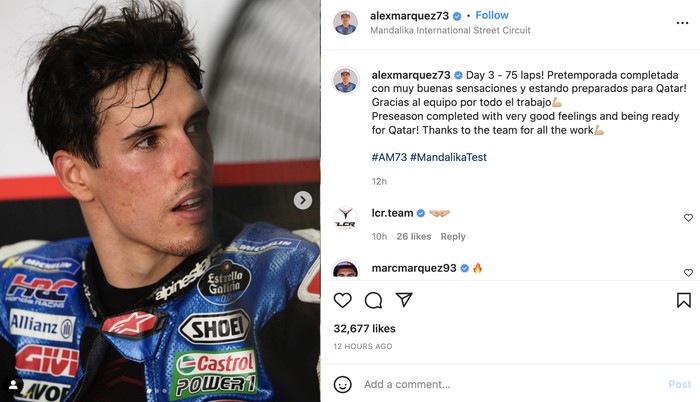Open lcr.team profile picture
Image resolution: width=700 pixels, height=402 pixels.
[345, 218]
